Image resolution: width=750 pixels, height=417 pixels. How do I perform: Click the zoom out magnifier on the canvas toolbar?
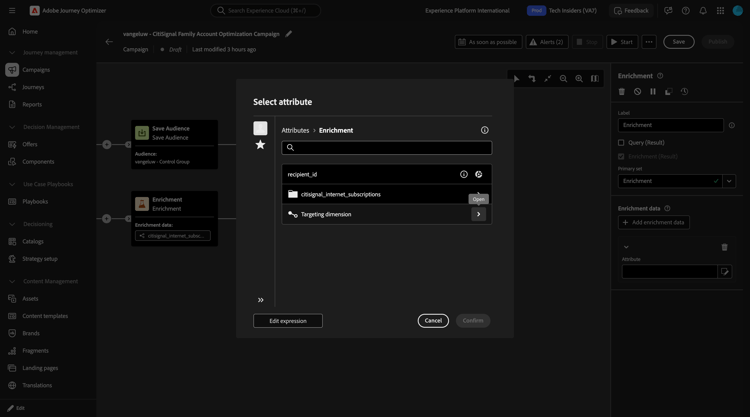pyautogui.click(x=563, y=78)
